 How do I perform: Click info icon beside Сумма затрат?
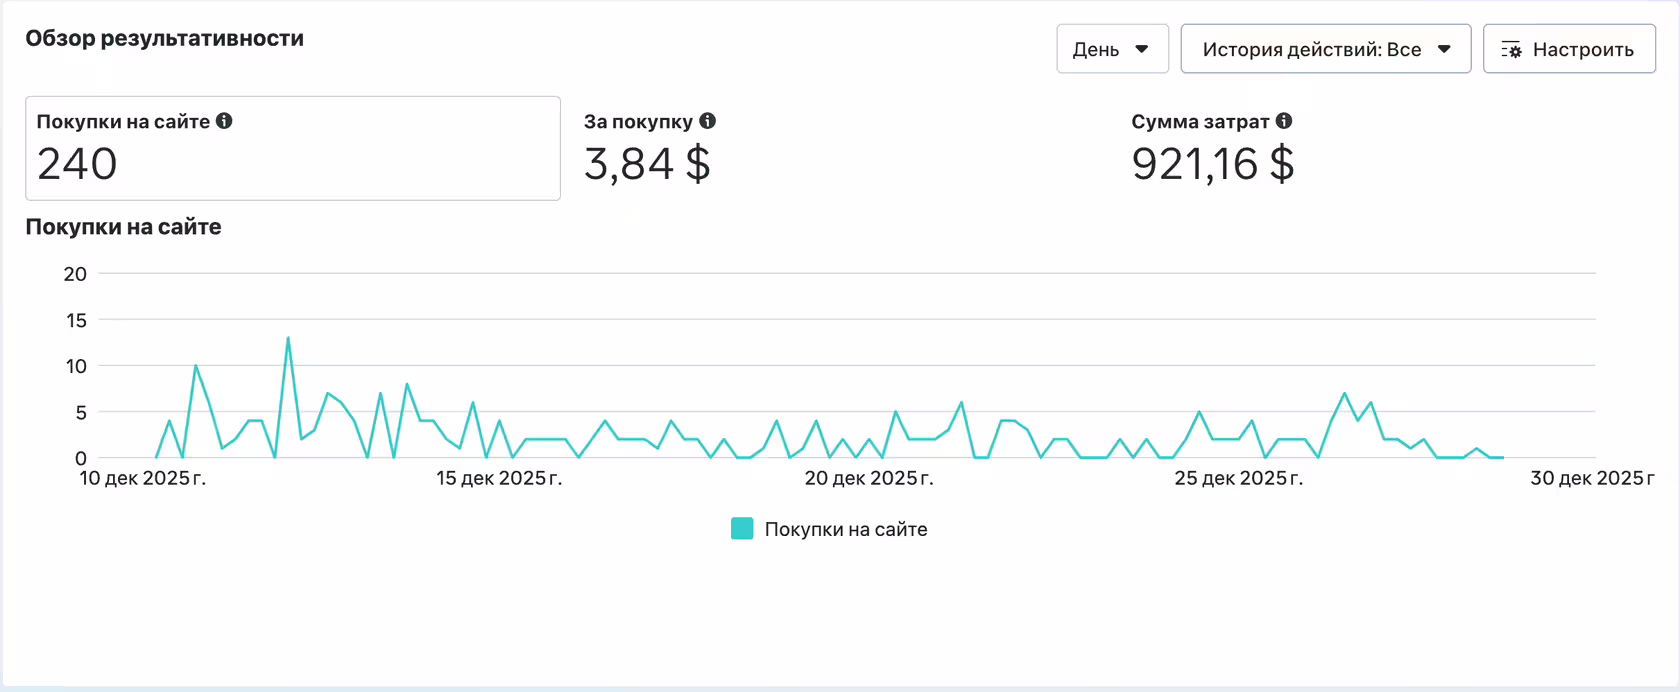(1284, 121)
